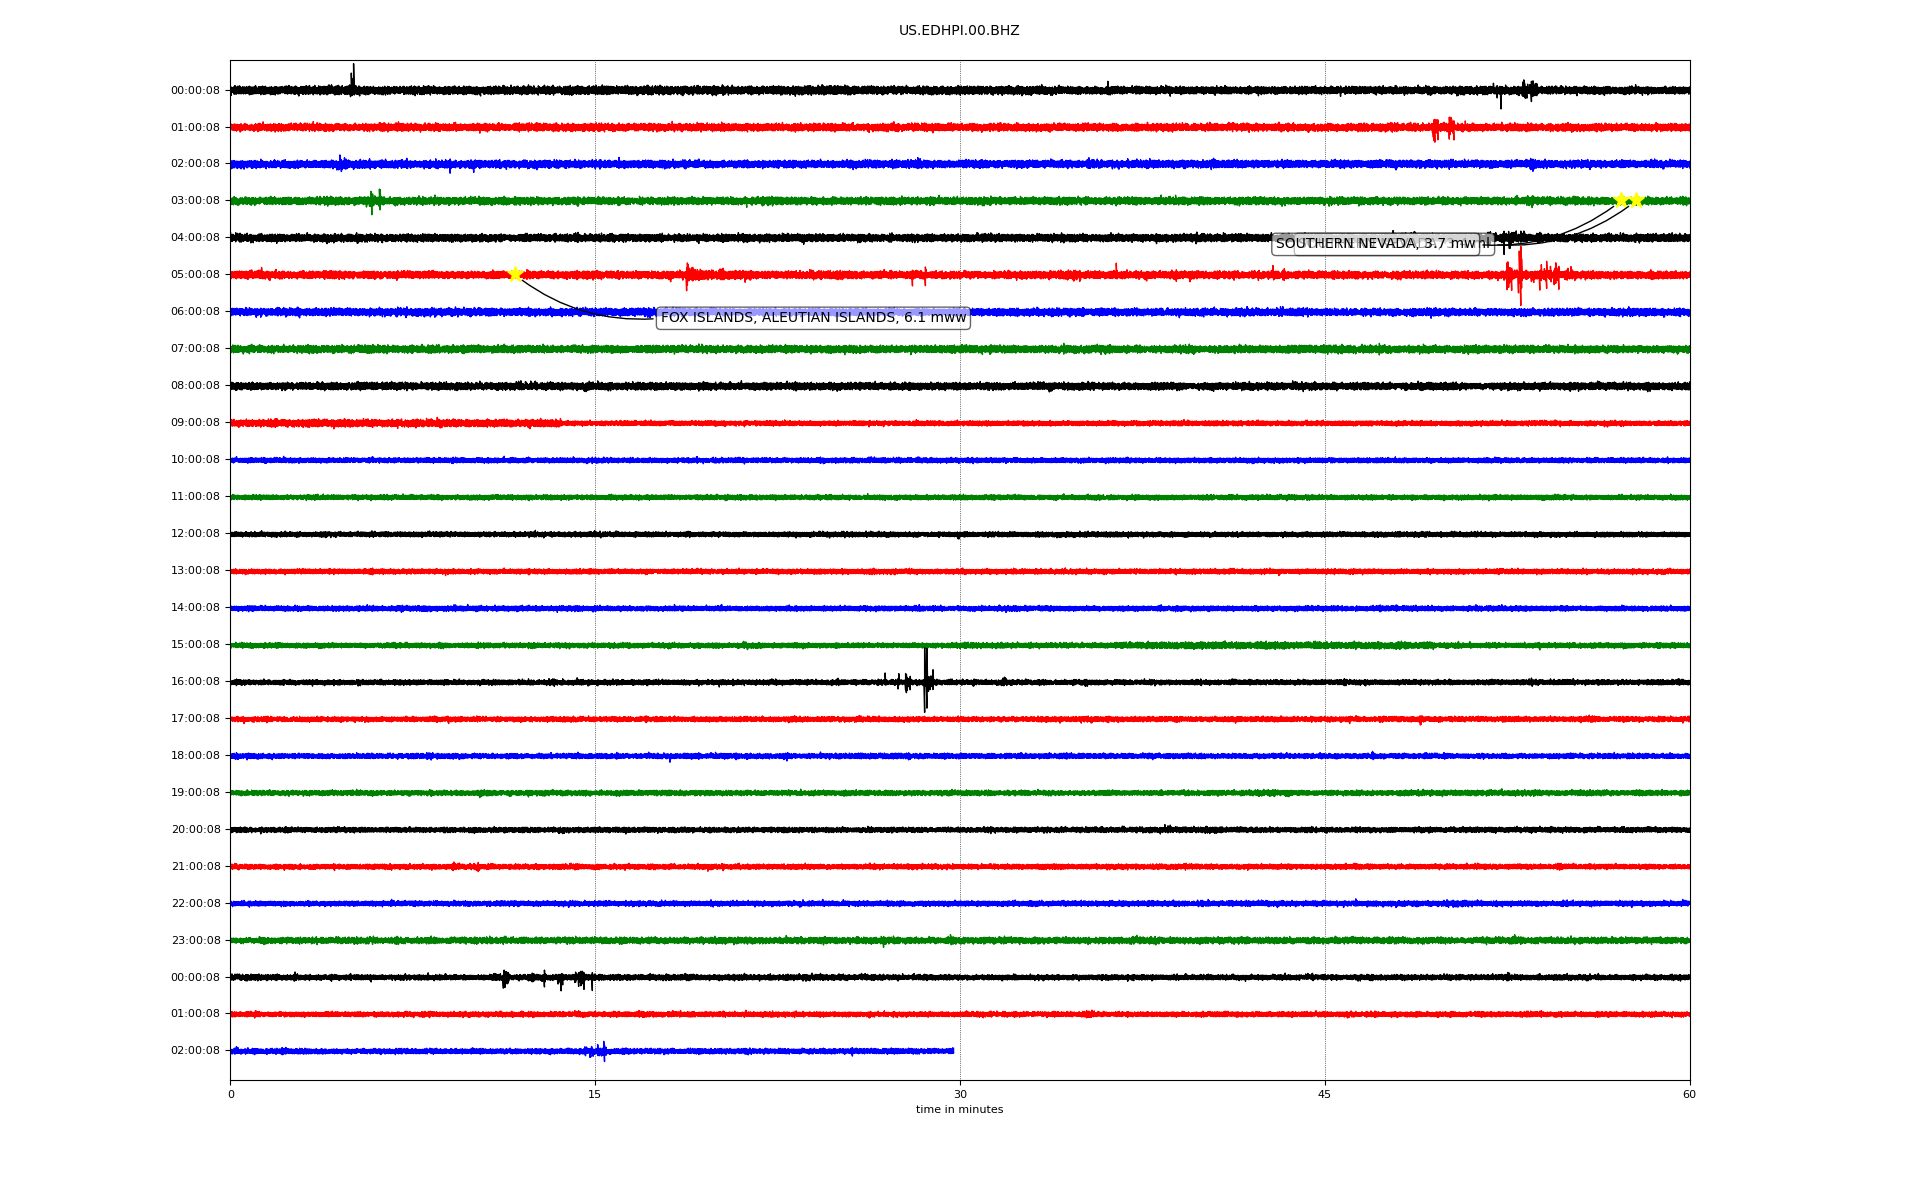Click the green spike near start of 03:00:08 trace
The image size is (1920, 1200).
374,201
